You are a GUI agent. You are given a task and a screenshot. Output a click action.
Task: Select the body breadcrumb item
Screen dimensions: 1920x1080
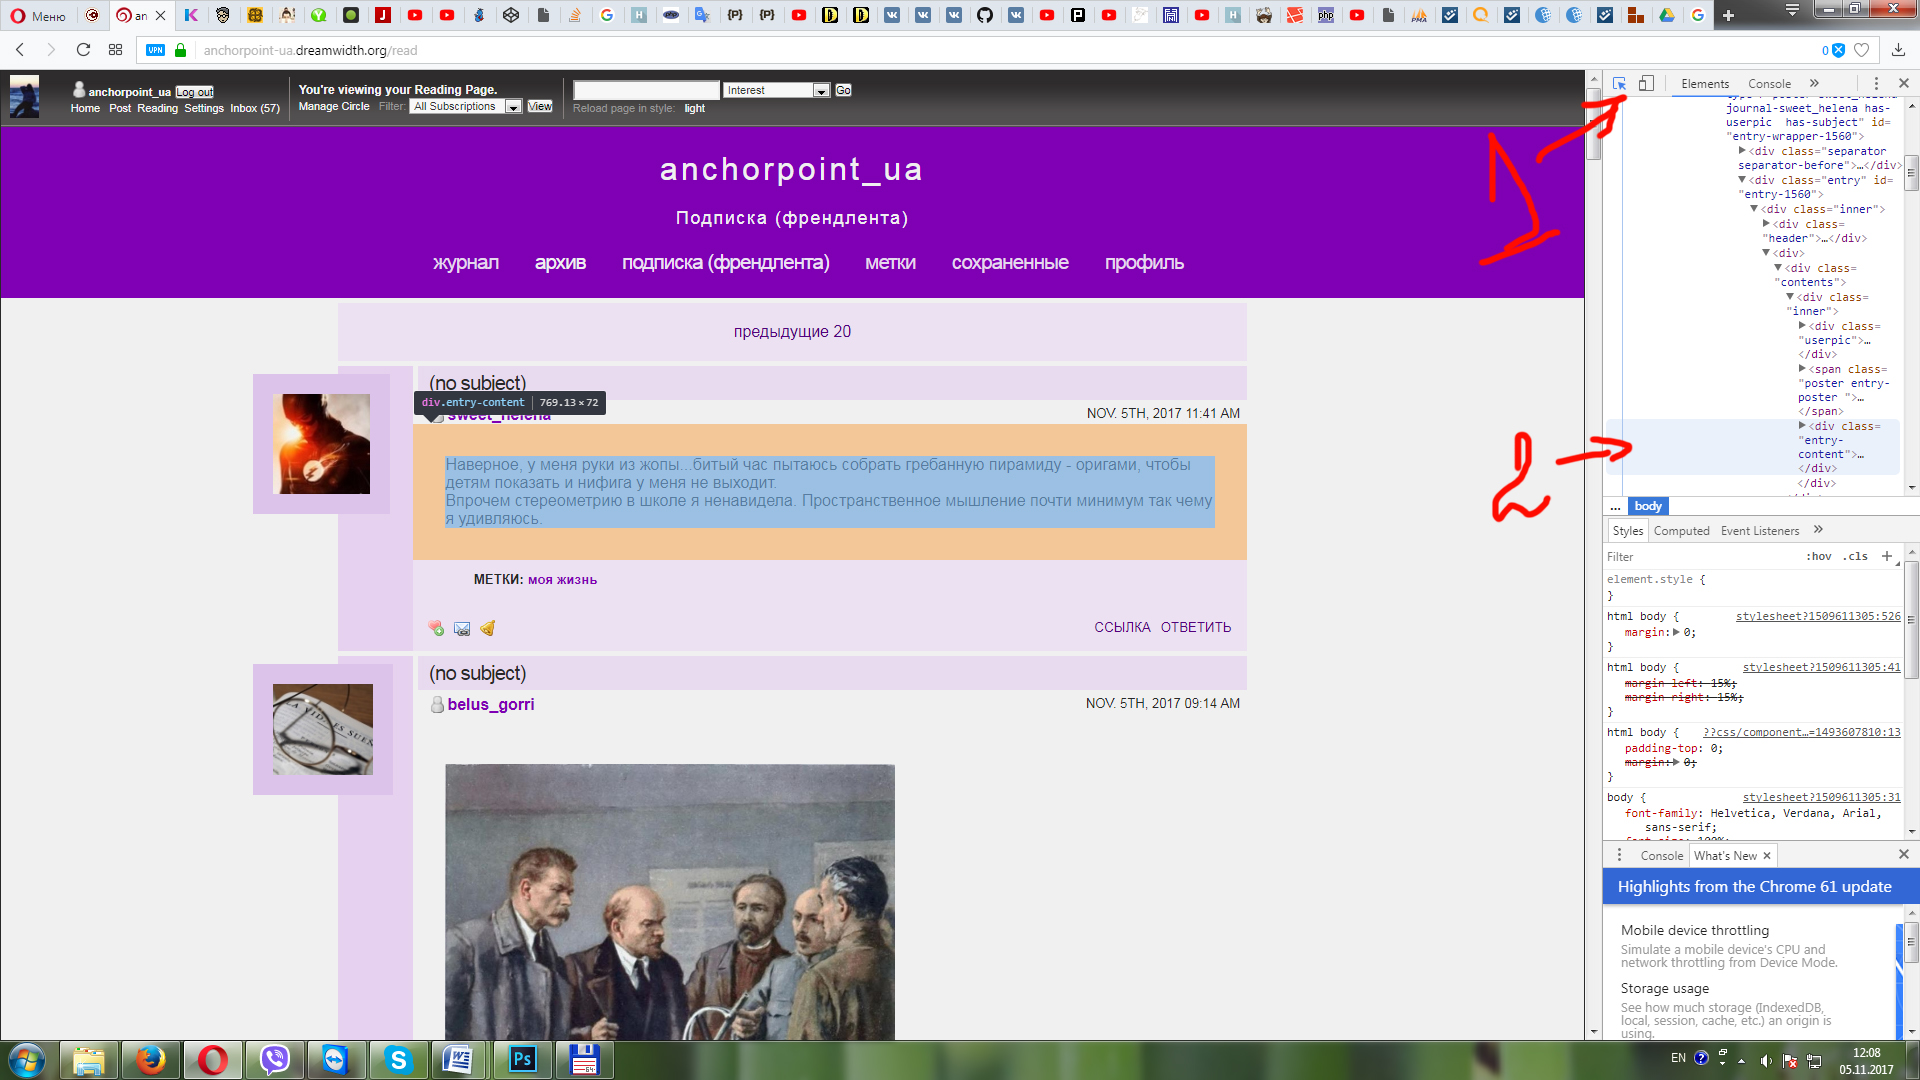[1648, 507]
